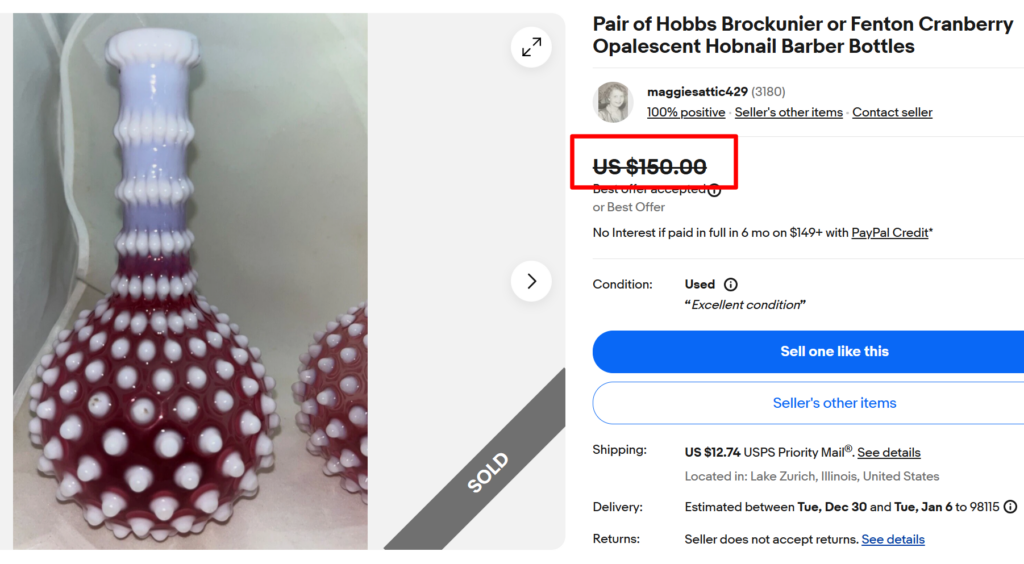Viewport: 1024px width, 564px height.
Task: Click the seller's profile picture
Action: [613, 102]
